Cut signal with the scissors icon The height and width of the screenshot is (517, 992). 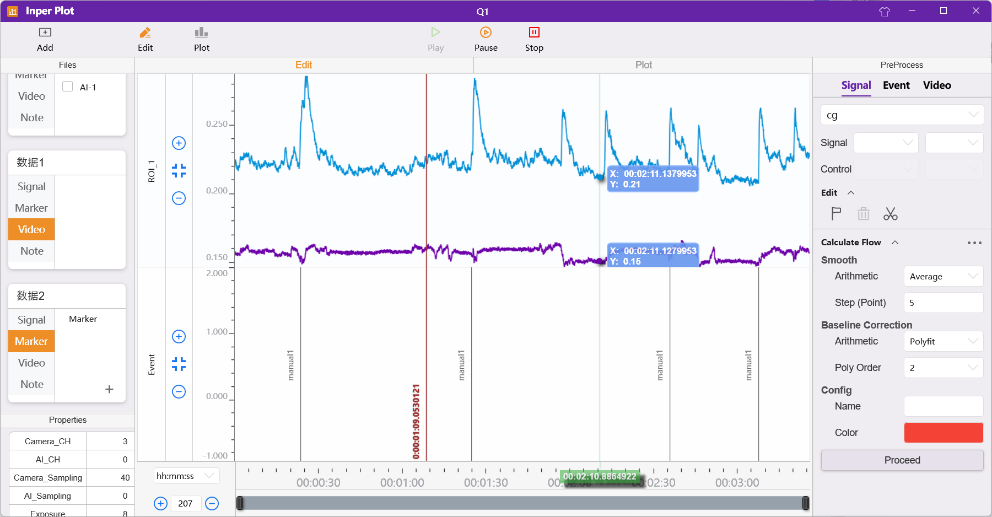tap(891, 214)
